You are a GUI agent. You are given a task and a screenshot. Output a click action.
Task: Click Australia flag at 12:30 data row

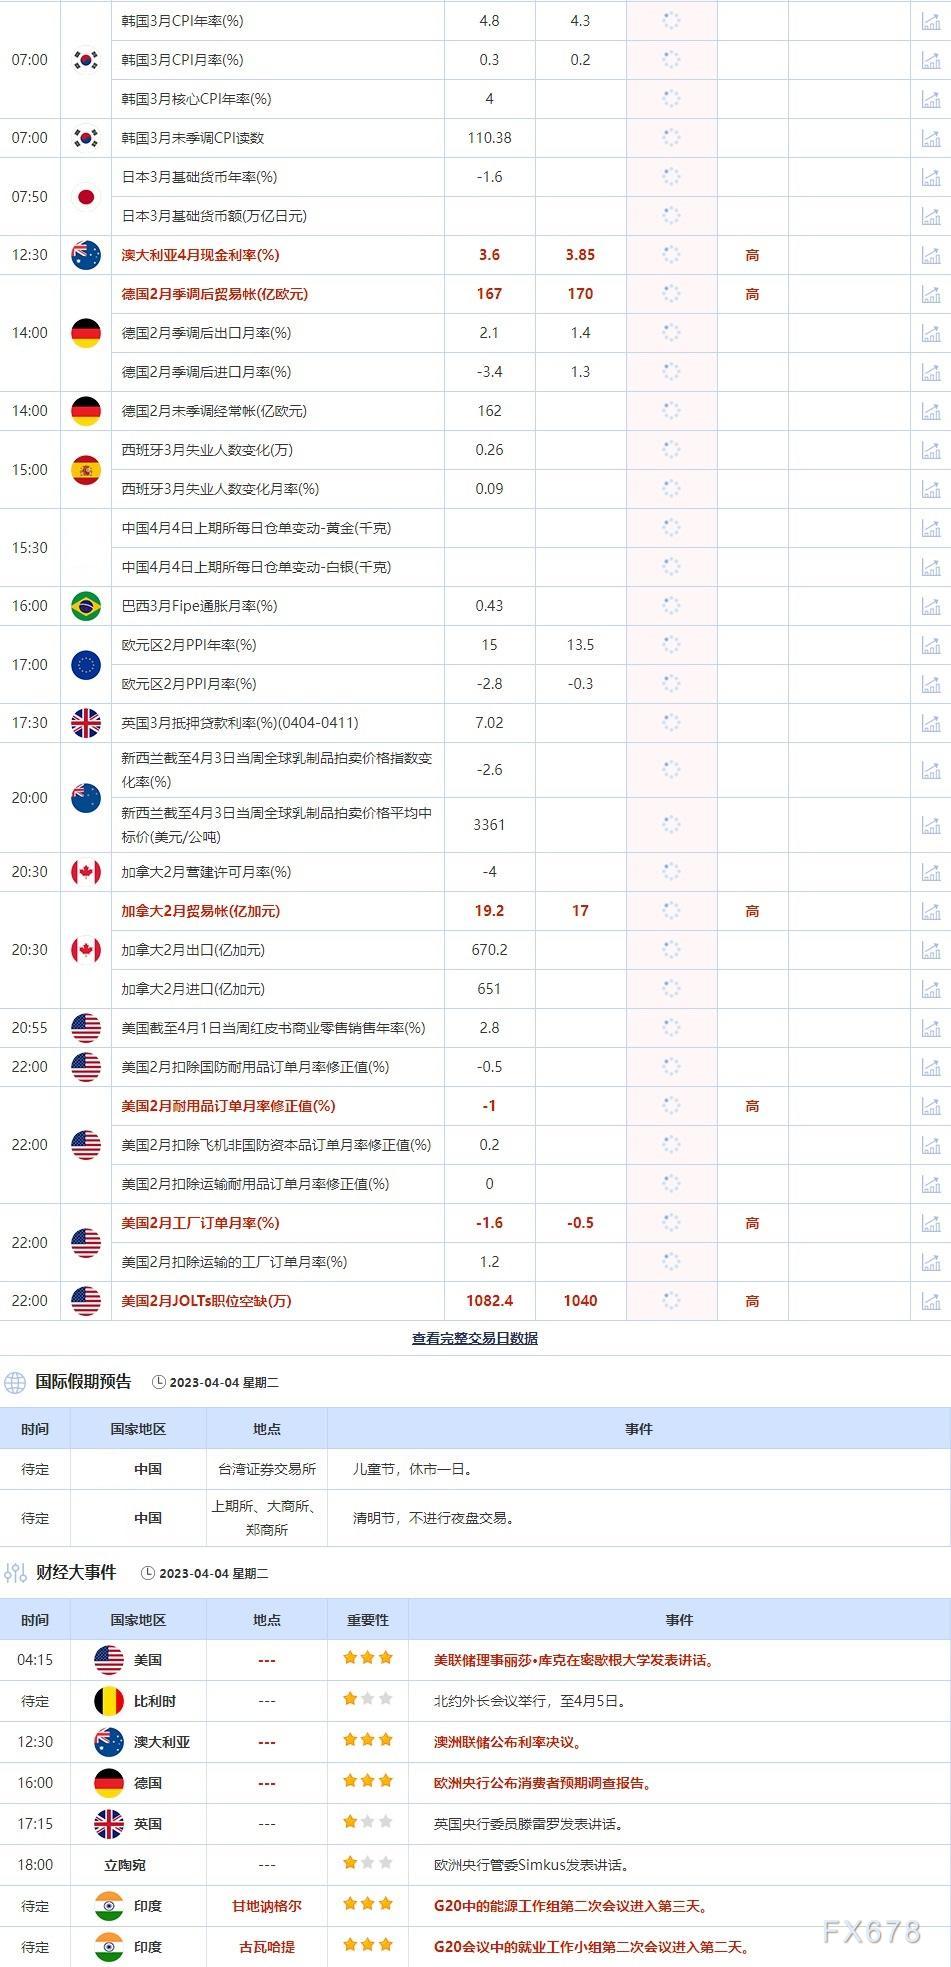pos(86,255)
